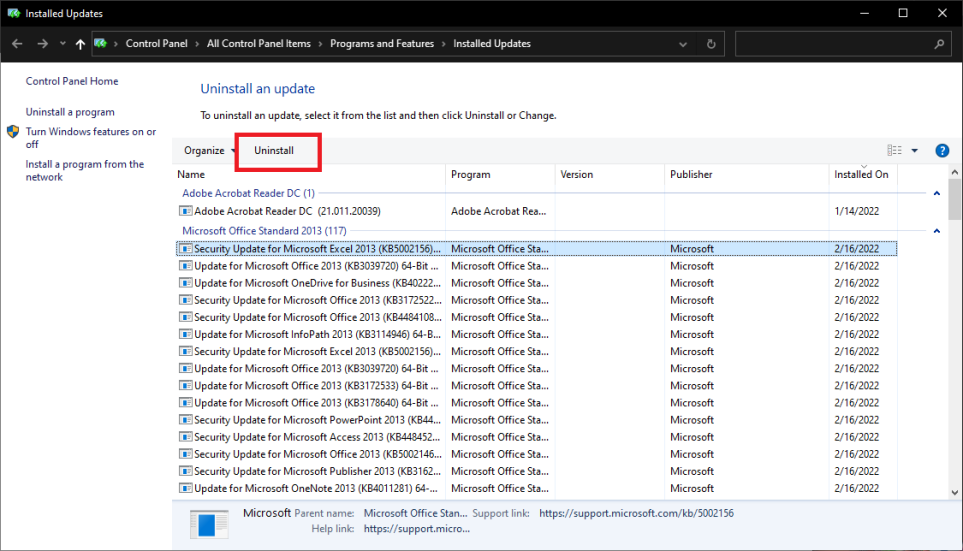This screenshot has height=551, width=963.
Task: Click icon of Publisher 2013 security update
Action: coord(185,472)
